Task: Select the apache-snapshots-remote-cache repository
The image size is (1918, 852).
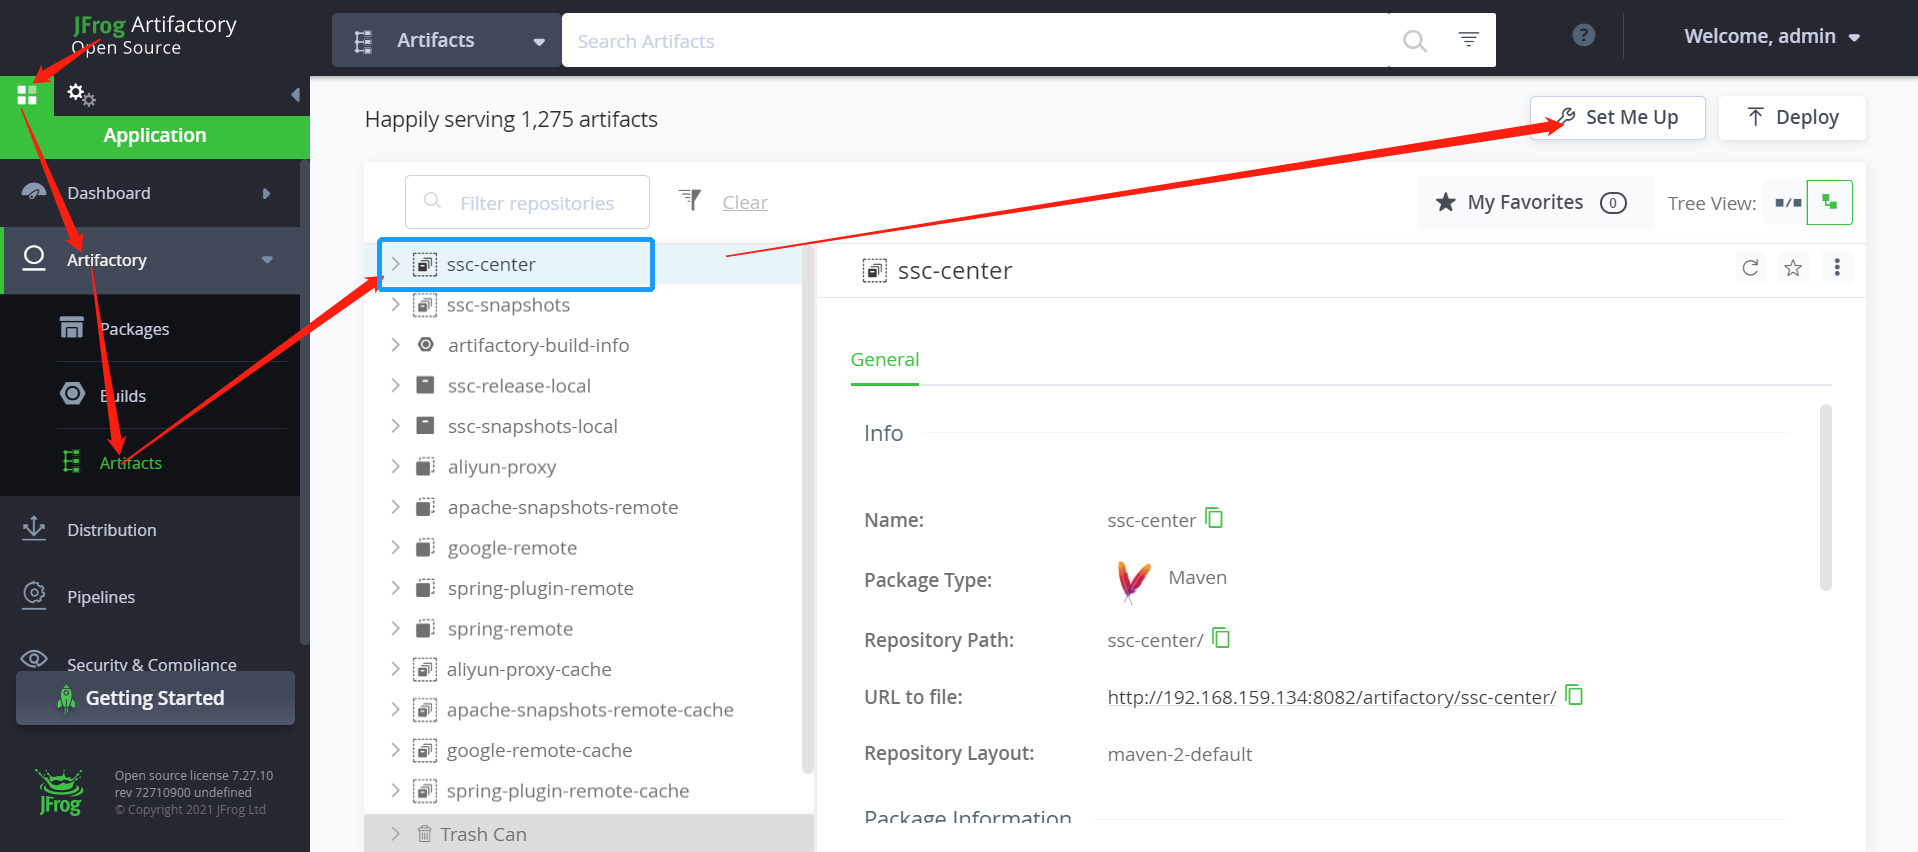Action: point(590,709)
